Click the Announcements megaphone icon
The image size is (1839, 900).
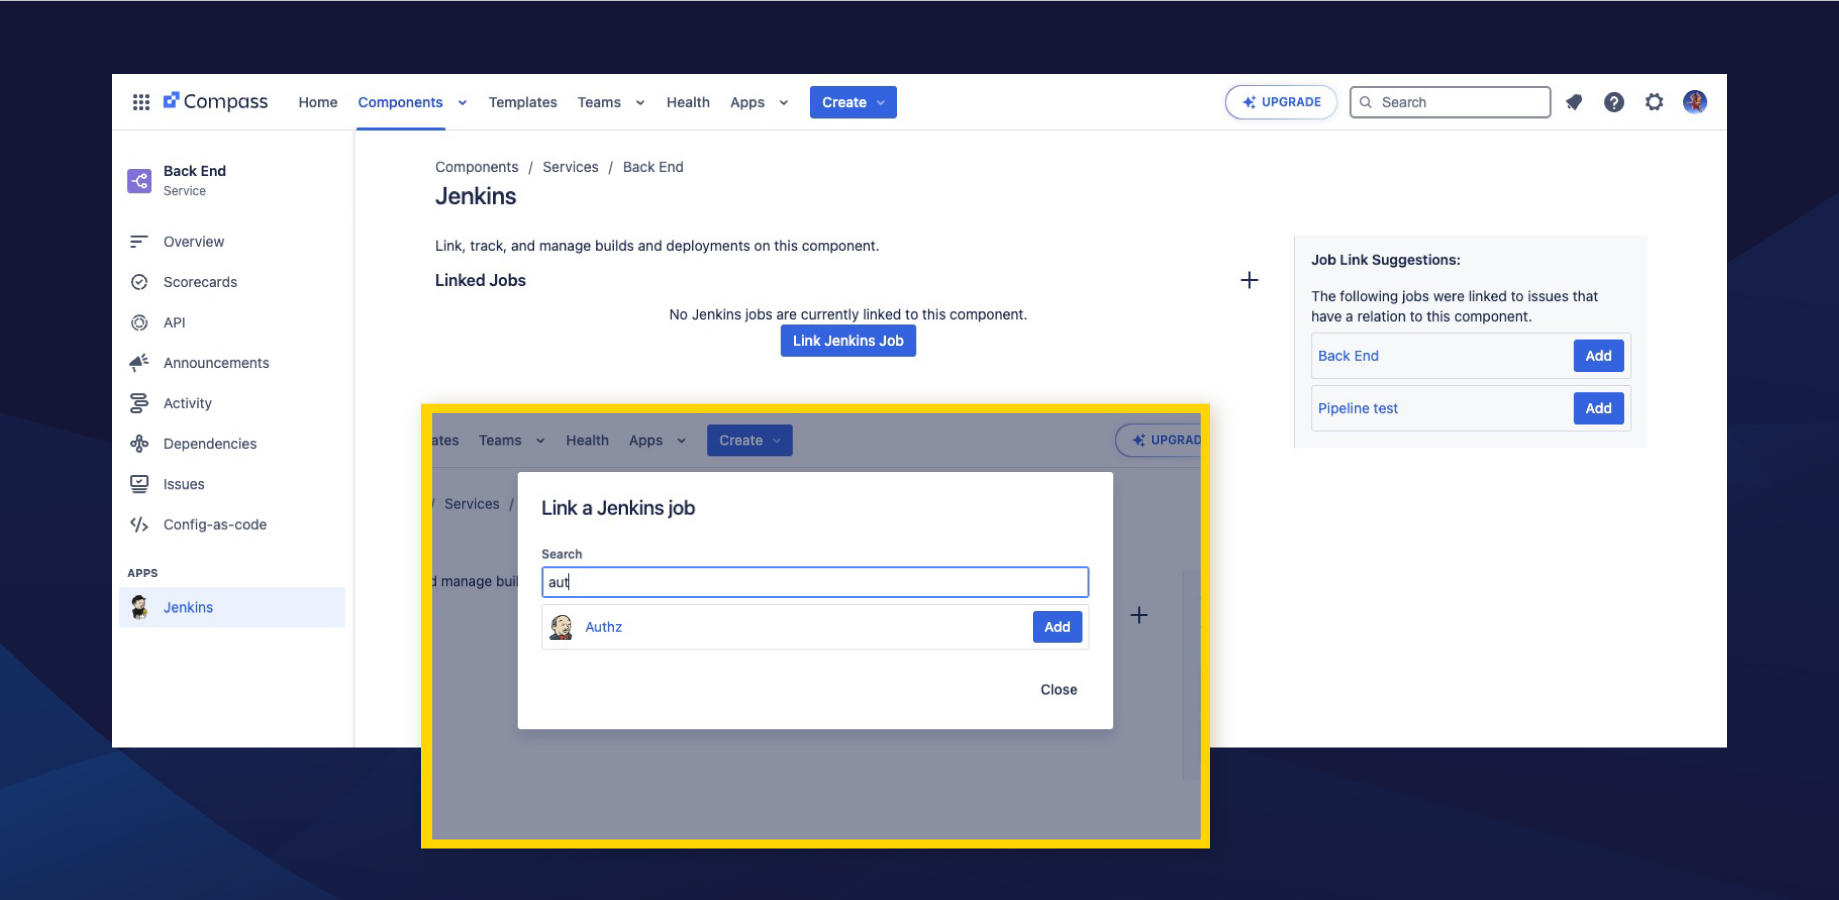(139, 363)
